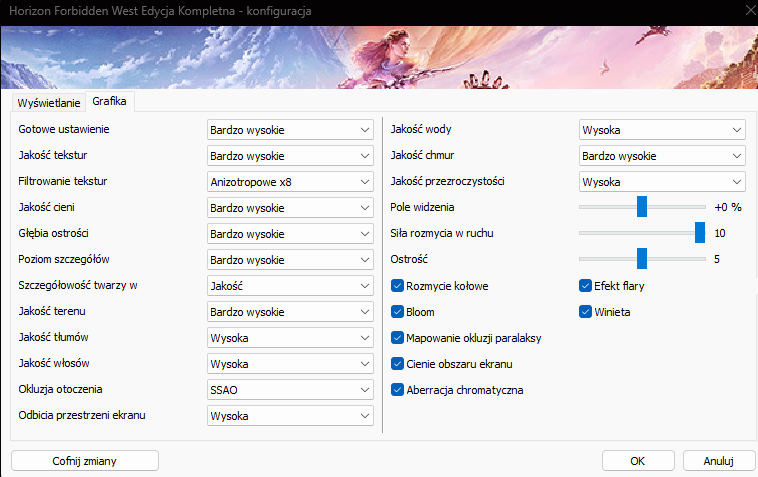This screenshot has height=477, width=758.
Task: Expand the Jakość chmur dropdown
Action: pos(662,156)
